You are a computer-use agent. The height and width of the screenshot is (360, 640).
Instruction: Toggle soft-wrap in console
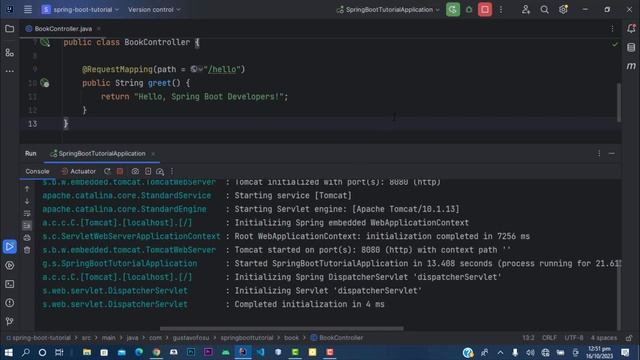pos(27,213)
